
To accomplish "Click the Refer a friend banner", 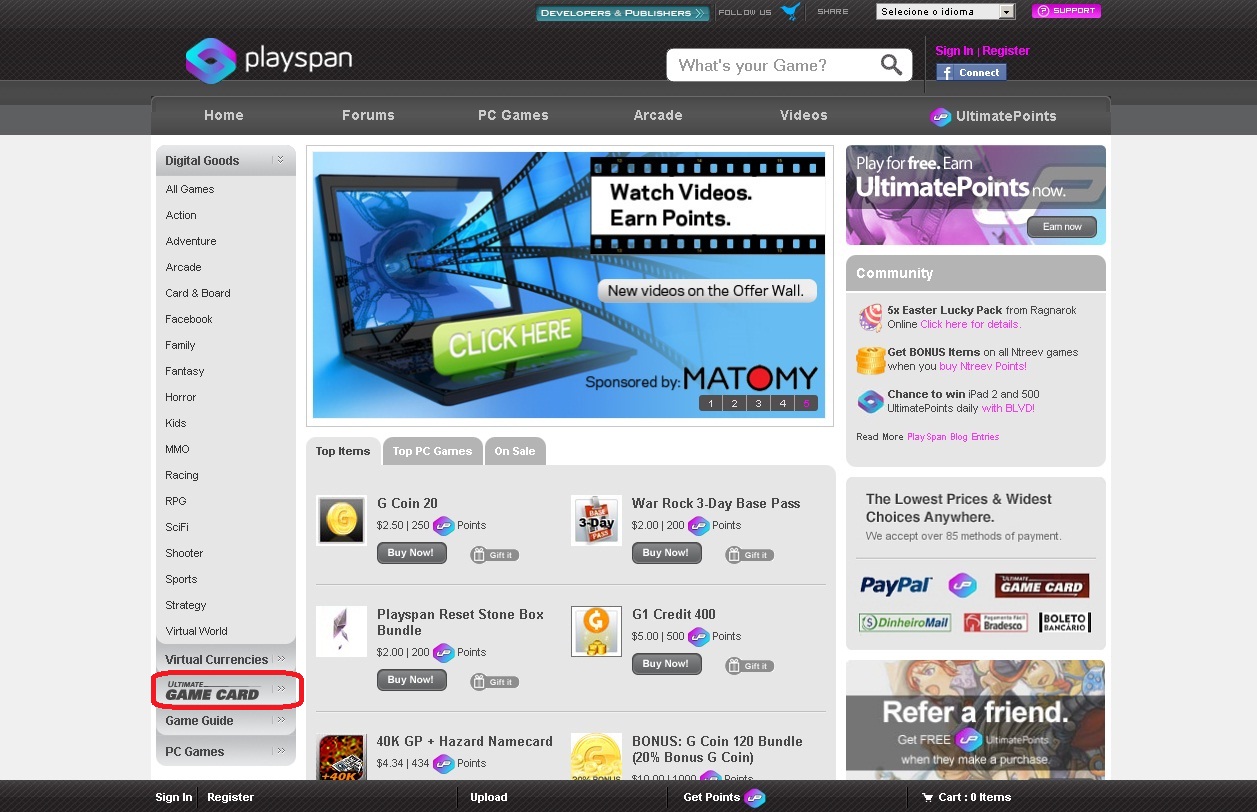I will 976,720.
